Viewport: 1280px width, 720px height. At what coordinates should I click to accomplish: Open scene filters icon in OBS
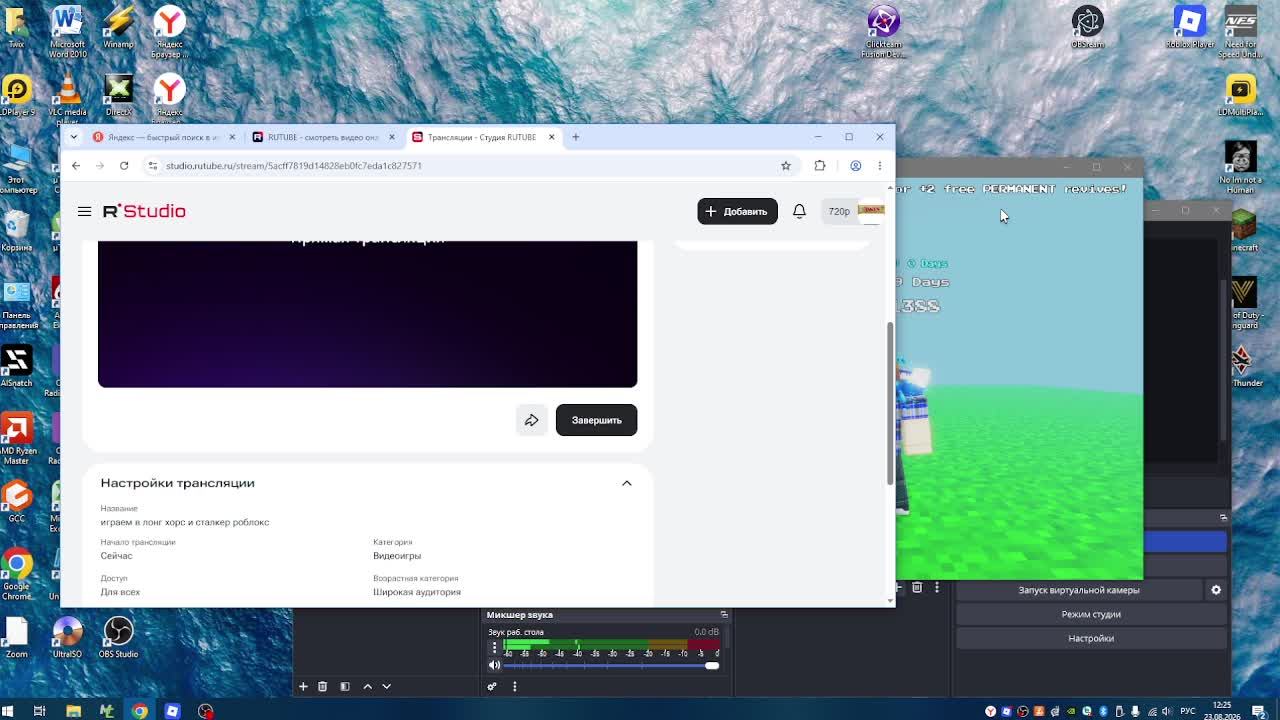point(345,686)
